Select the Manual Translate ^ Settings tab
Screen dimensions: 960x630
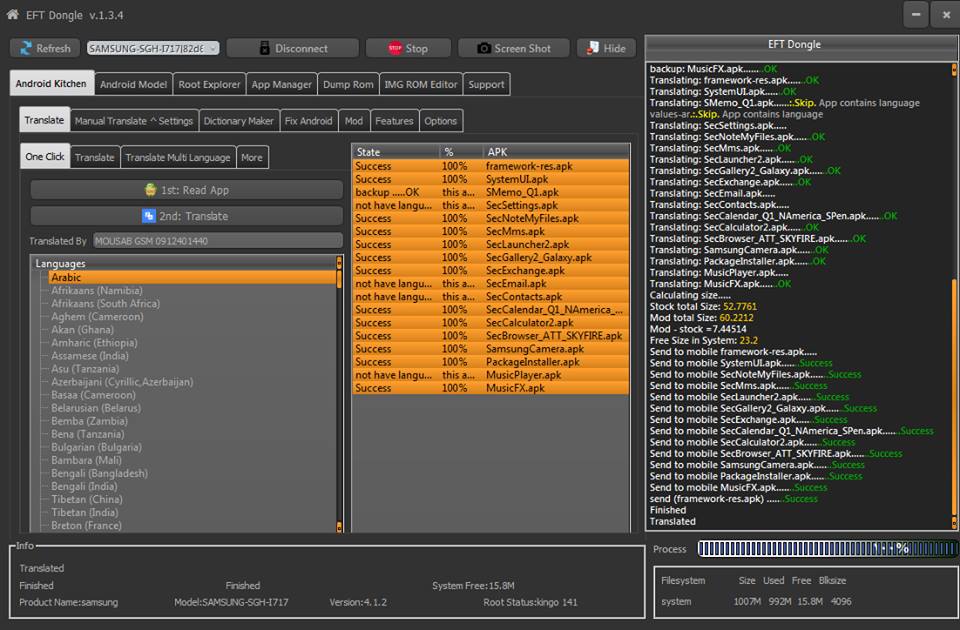134,121
